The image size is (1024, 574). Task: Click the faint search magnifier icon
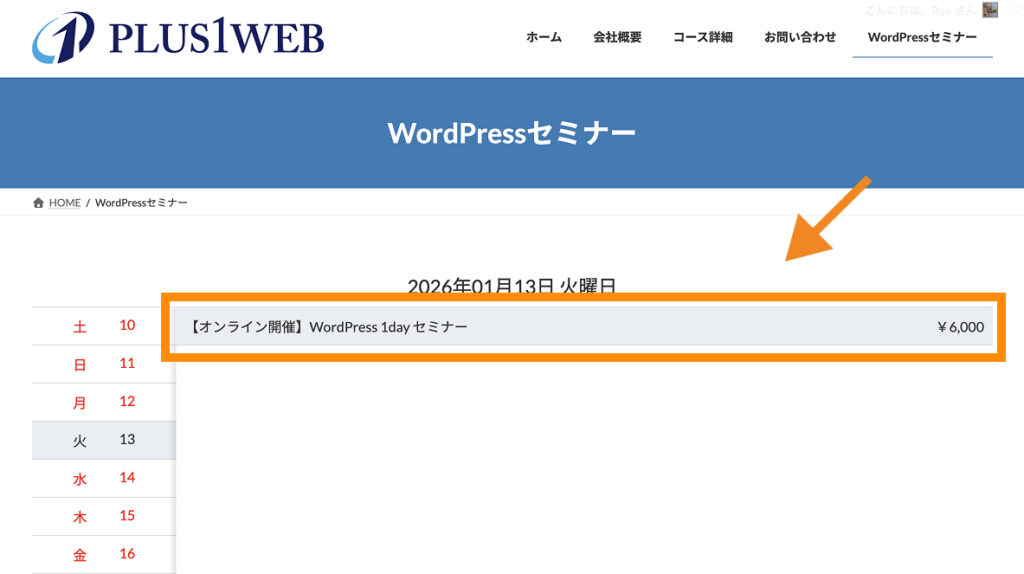[1016, 10]
